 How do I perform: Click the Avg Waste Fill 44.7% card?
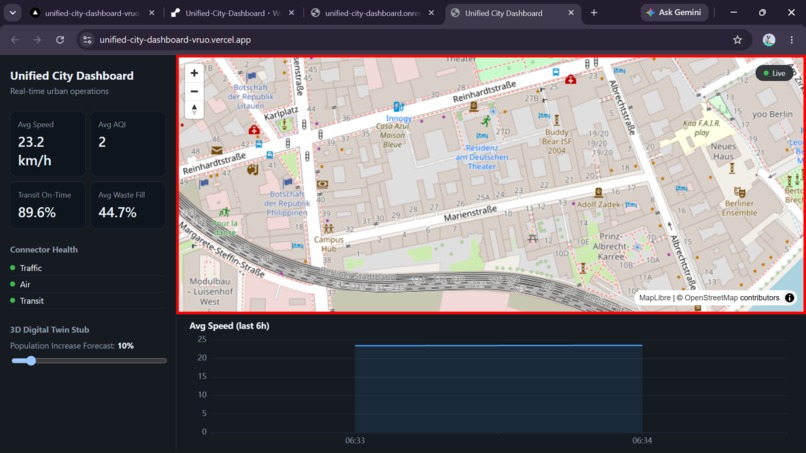[x=128, y=205]
